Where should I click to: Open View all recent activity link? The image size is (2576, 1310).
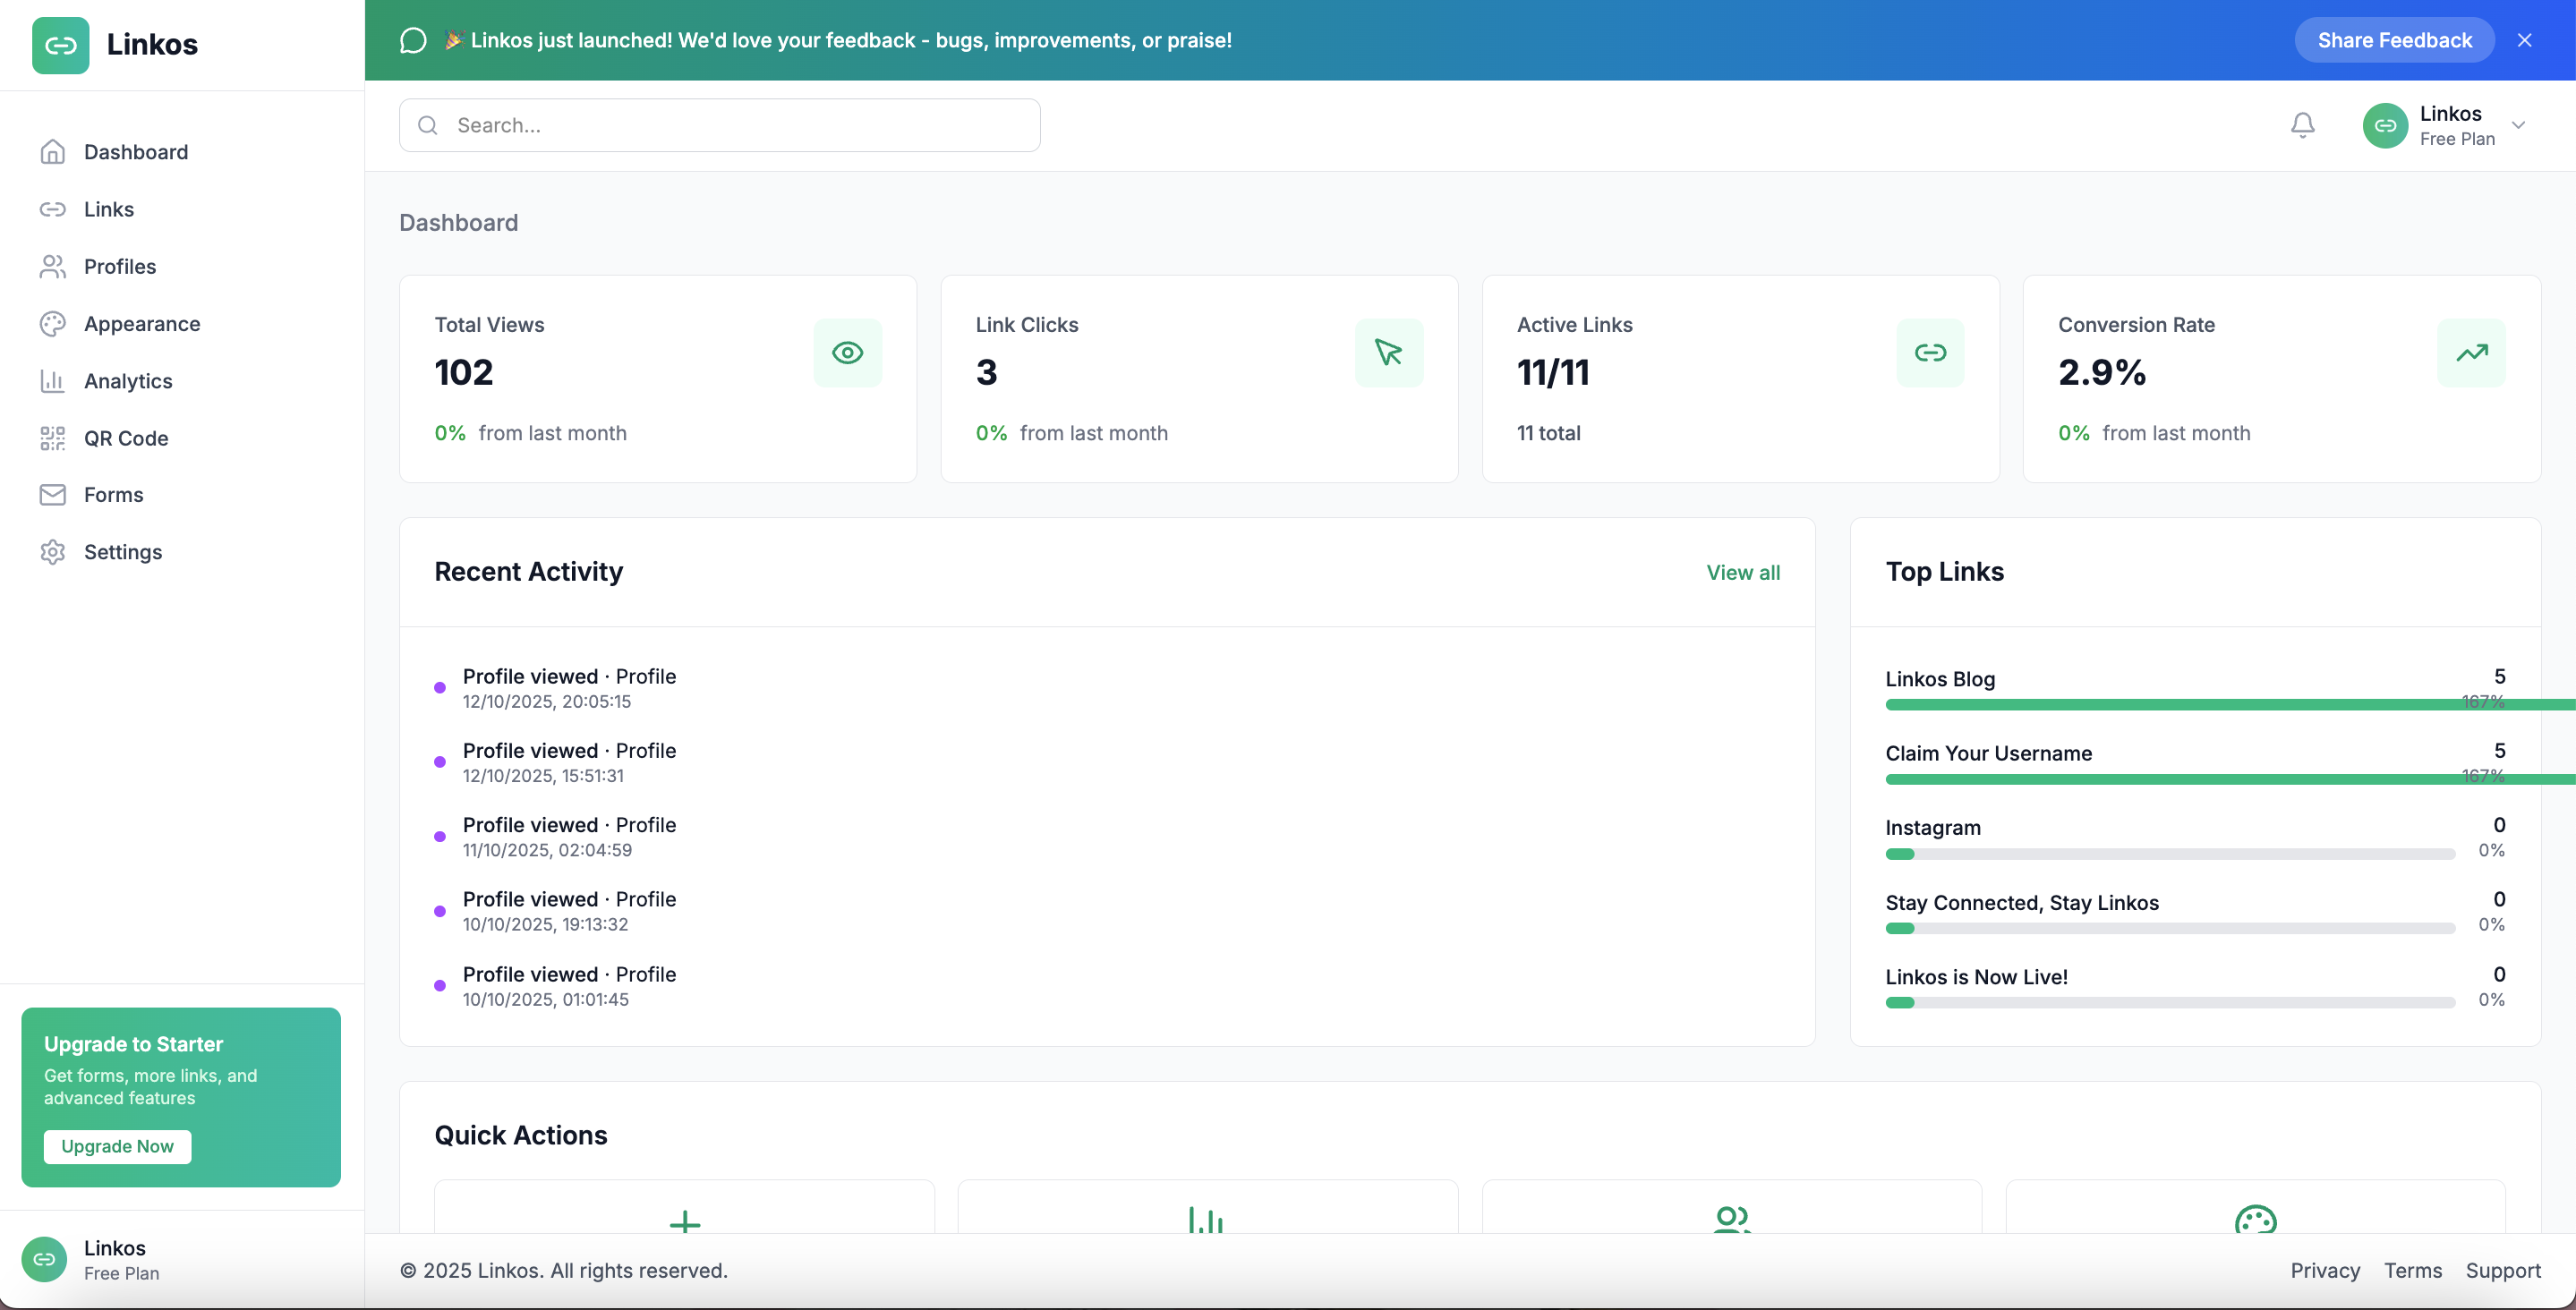click(x=1742, y=573)
